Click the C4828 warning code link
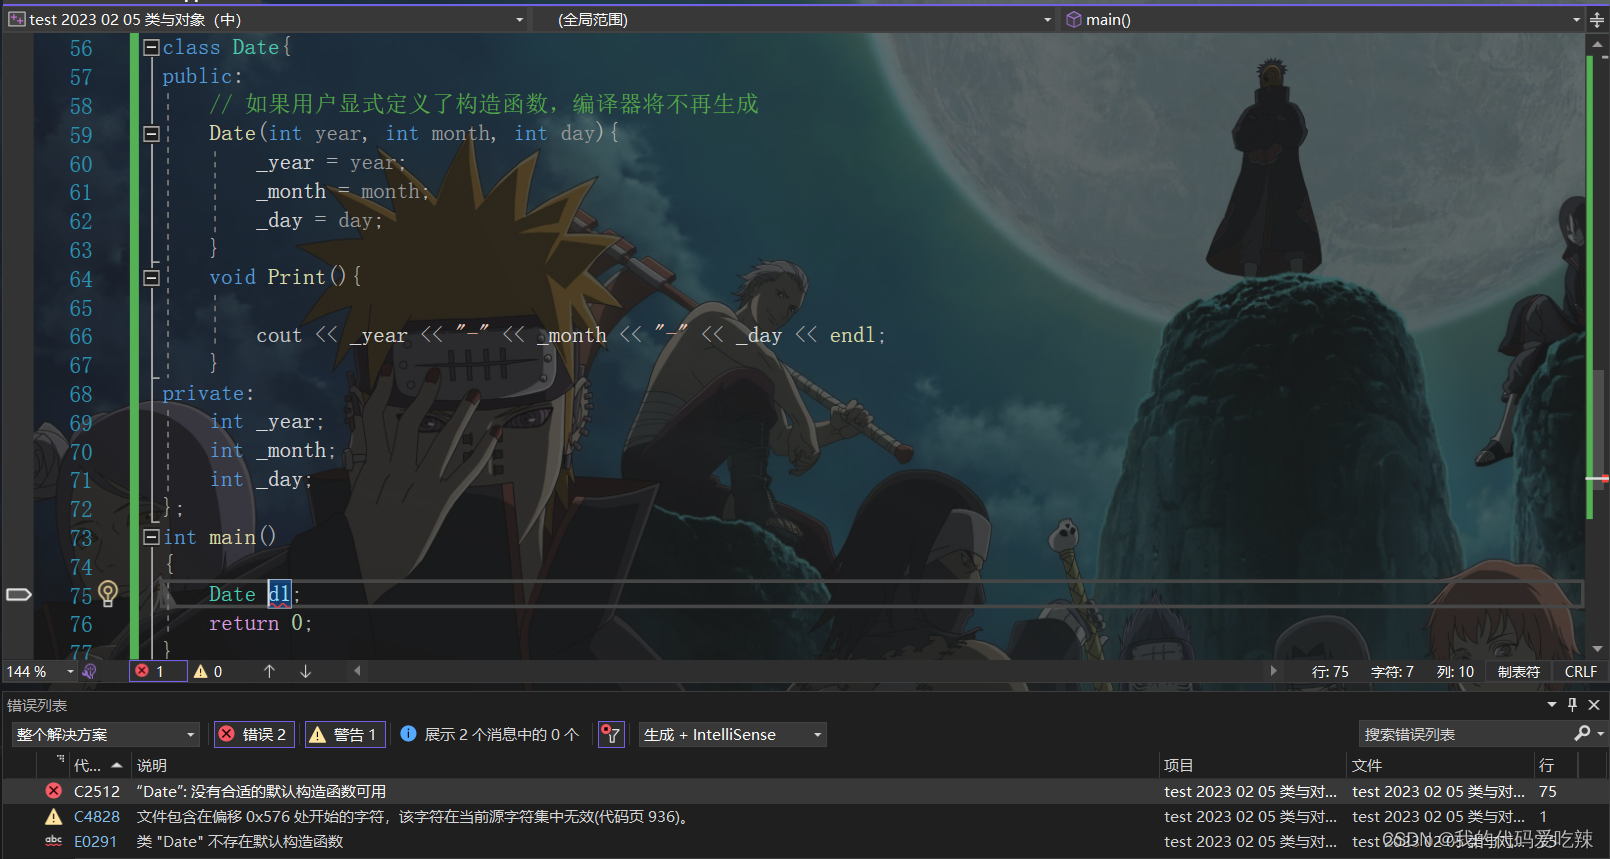 click(97, 817)
